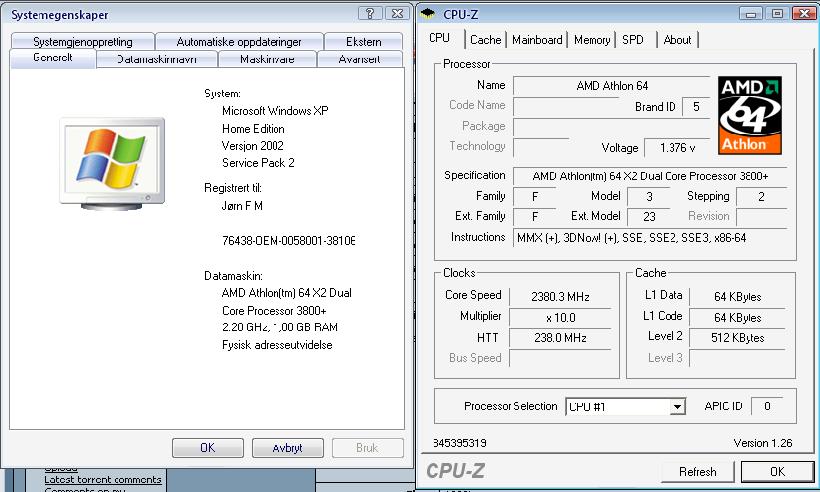The height and width of the screenshot is (492, 820).
Task: Click the HTT value 238.0 MHz
Action: pyautogui.click(x=560, y=338)
